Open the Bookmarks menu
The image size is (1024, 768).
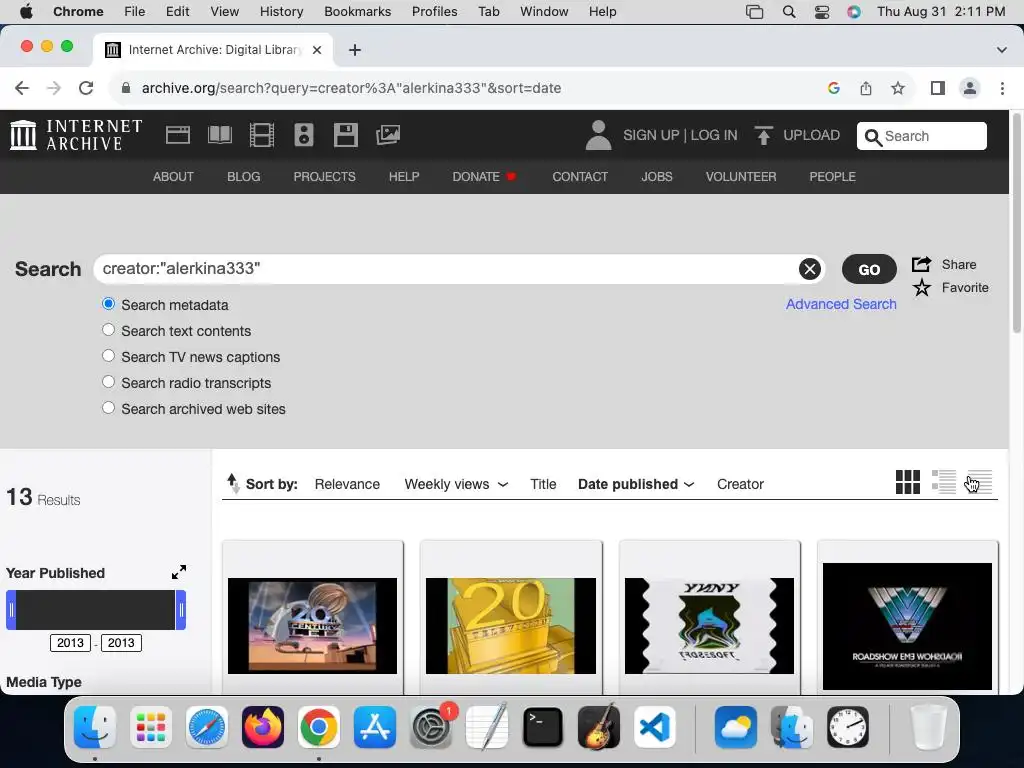[357, 11]
